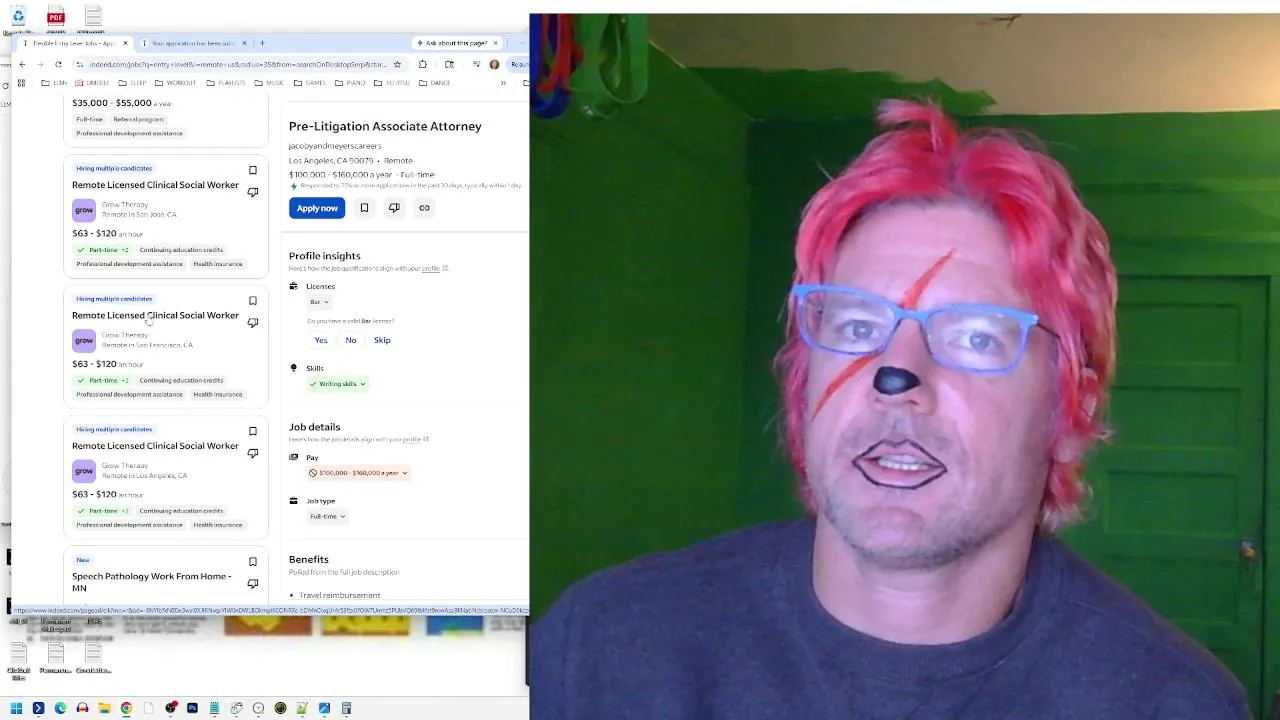Open the Chrome profile avatar
Image resolution: width=1280 pixels, height=720 pixels.
click(x=494, y=64)
